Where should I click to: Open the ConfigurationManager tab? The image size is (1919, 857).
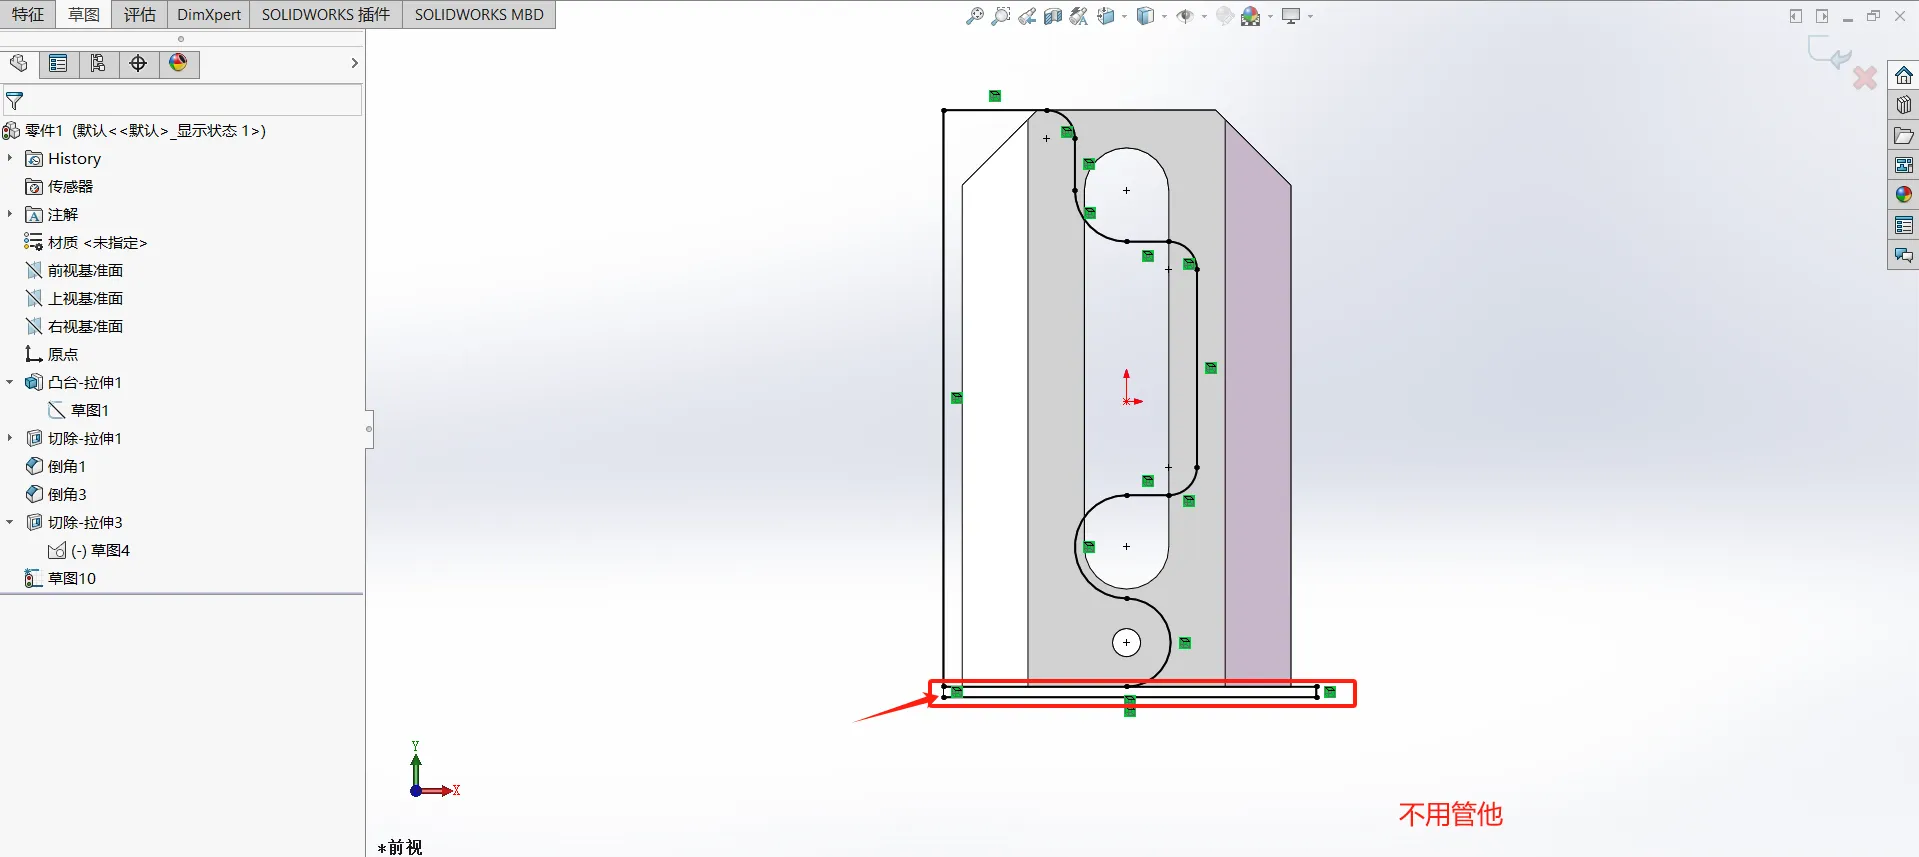coord(99,64)
